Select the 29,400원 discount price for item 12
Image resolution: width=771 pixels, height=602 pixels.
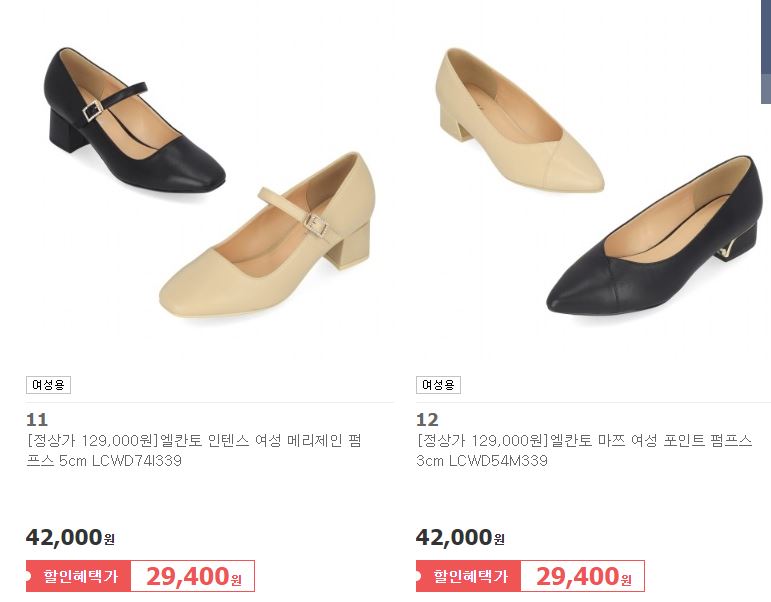point(584,576)
